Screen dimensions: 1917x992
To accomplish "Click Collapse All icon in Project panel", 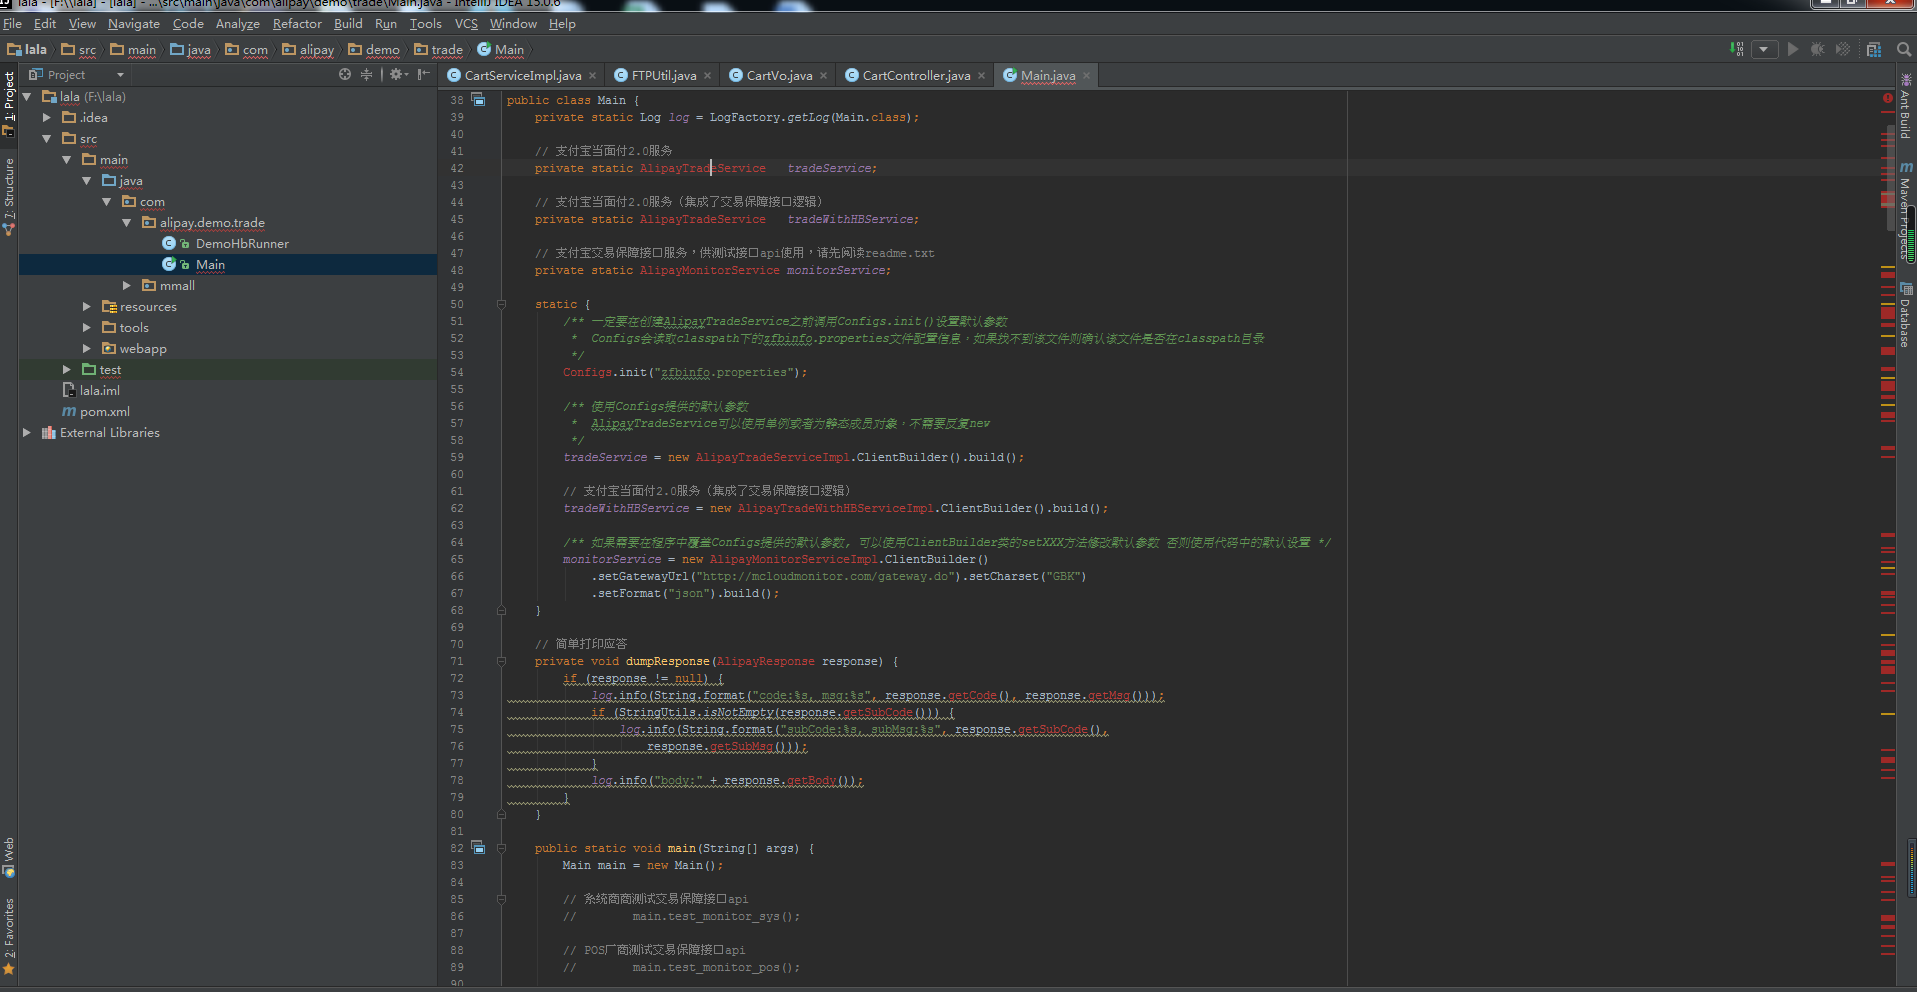I will [366, 74].
